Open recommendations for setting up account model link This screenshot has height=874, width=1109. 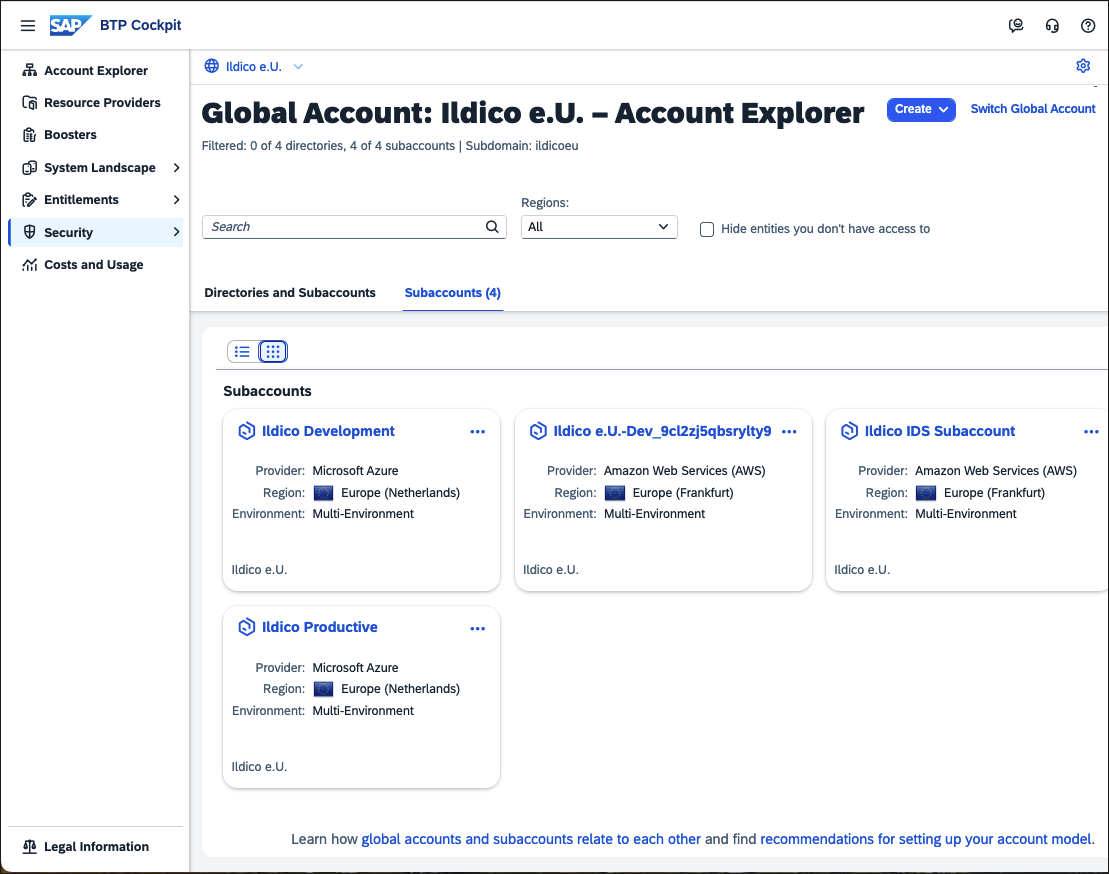(x=926, y=839)
